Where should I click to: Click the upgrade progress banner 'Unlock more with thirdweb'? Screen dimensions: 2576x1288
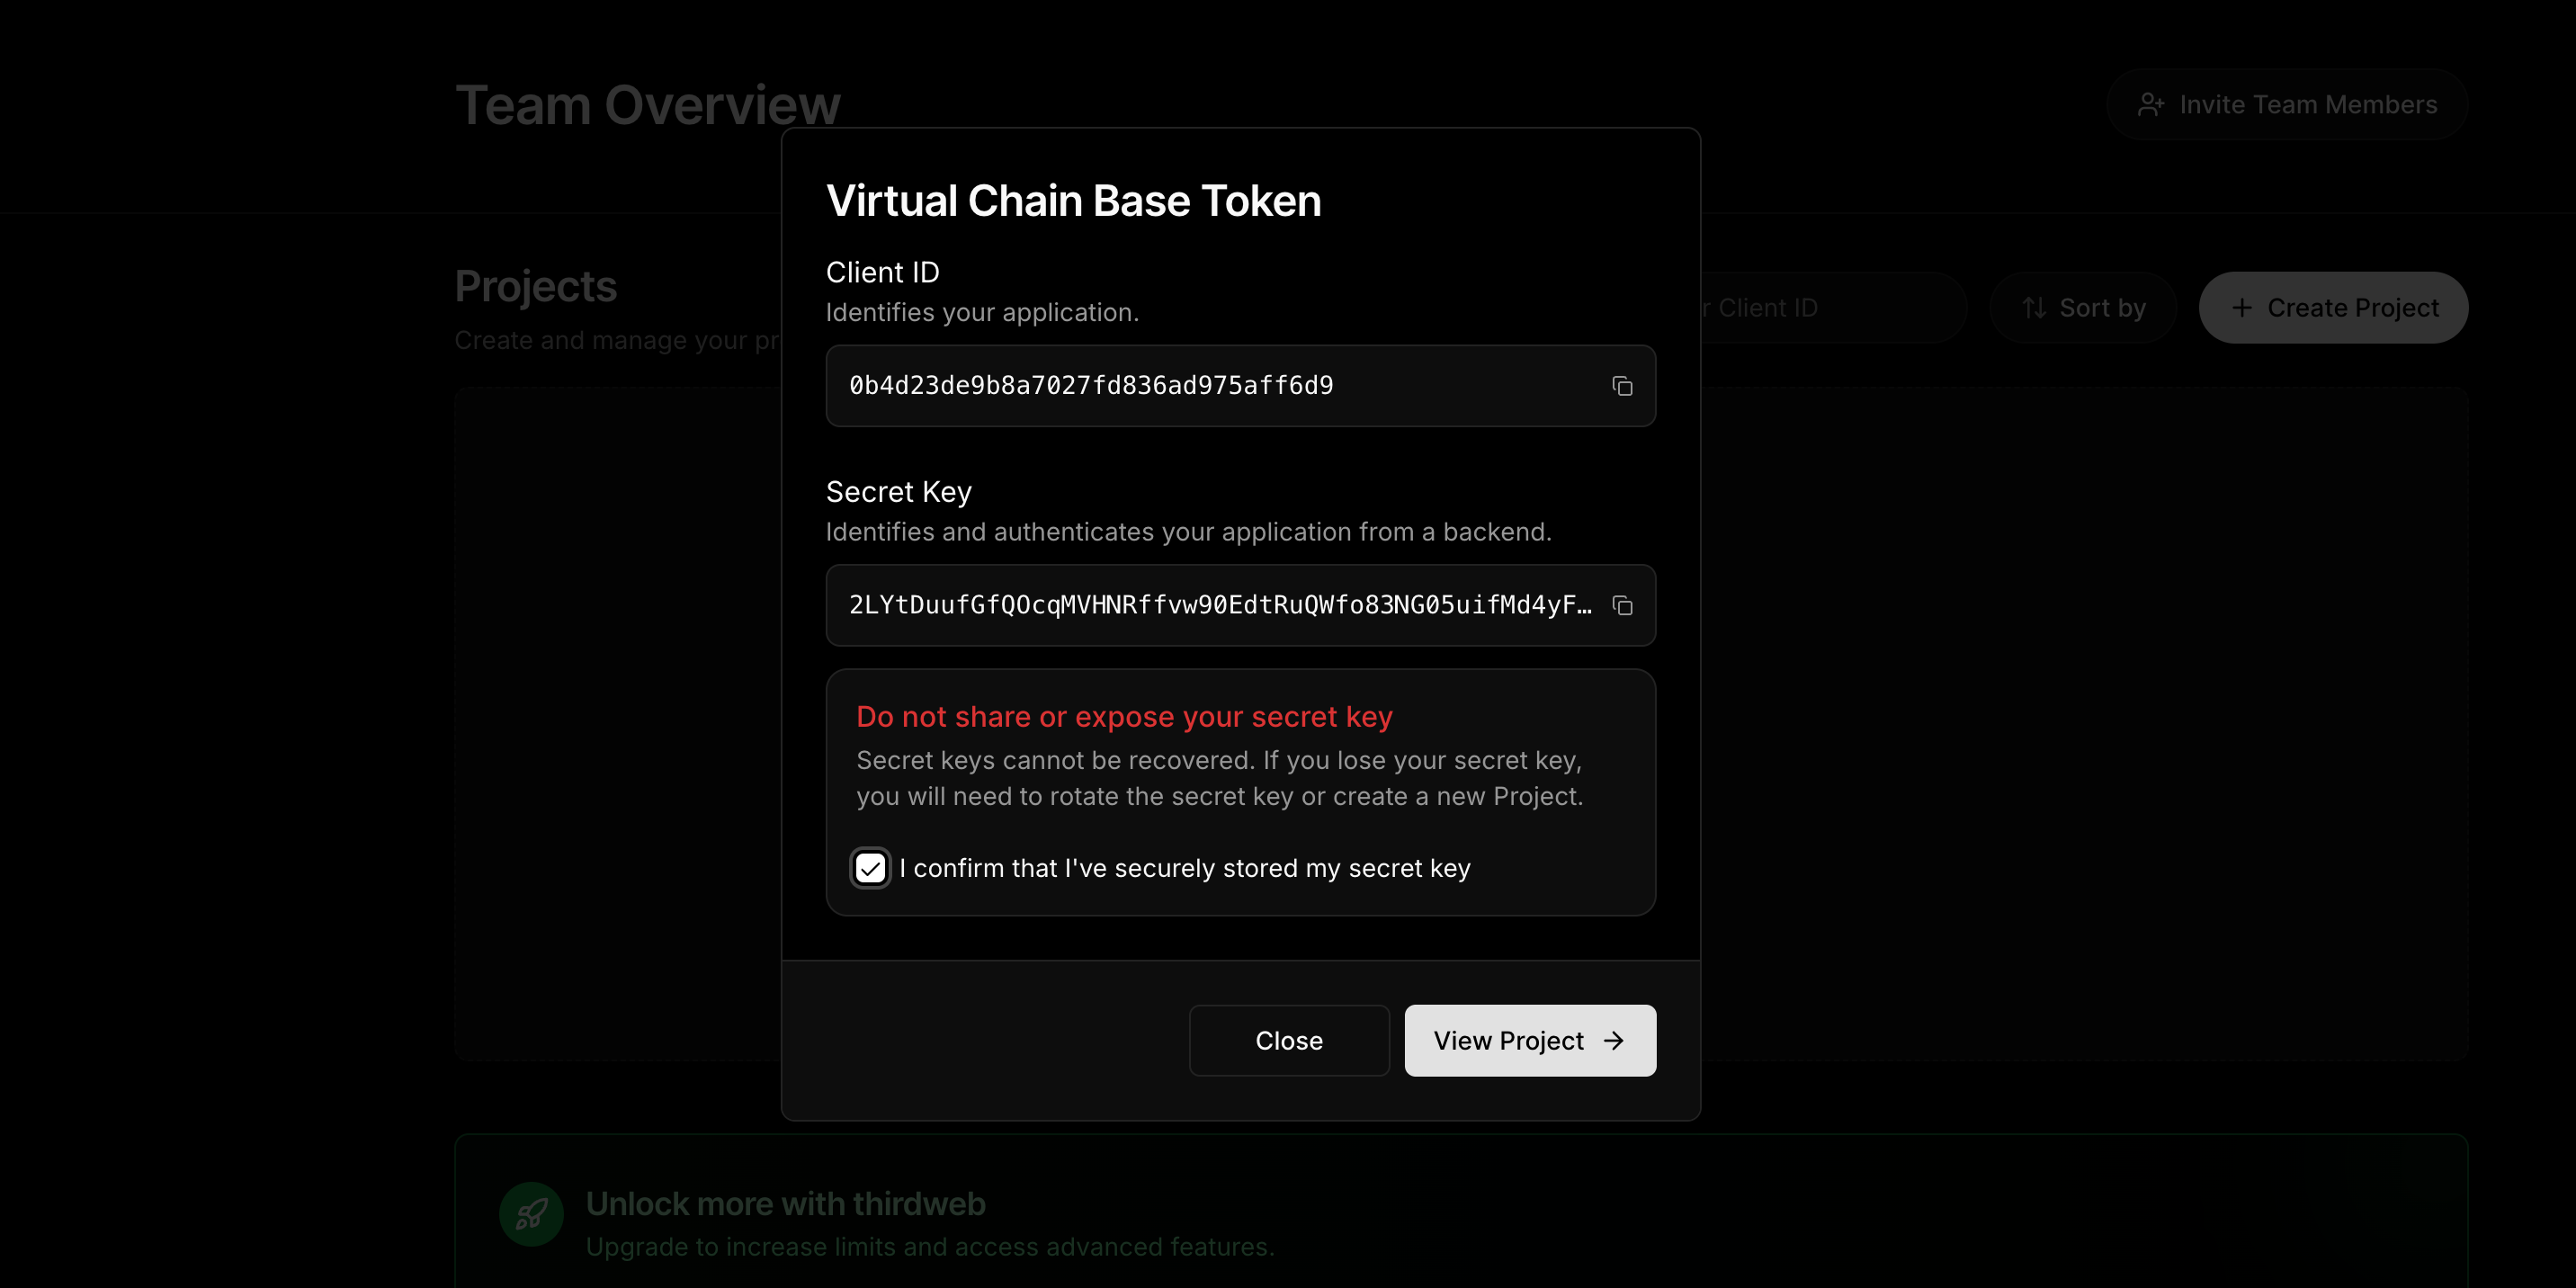point(786,1204)
